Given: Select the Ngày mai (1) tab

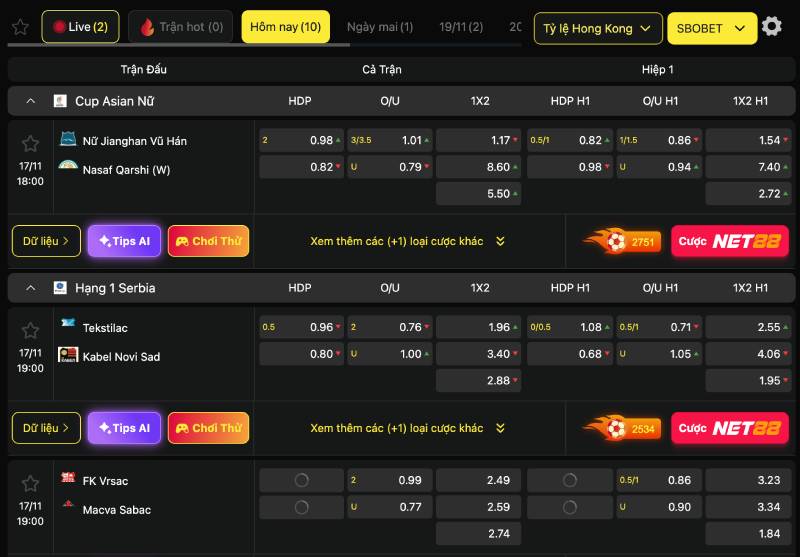Looking at the screenshot, I should [x=379, y=27].
